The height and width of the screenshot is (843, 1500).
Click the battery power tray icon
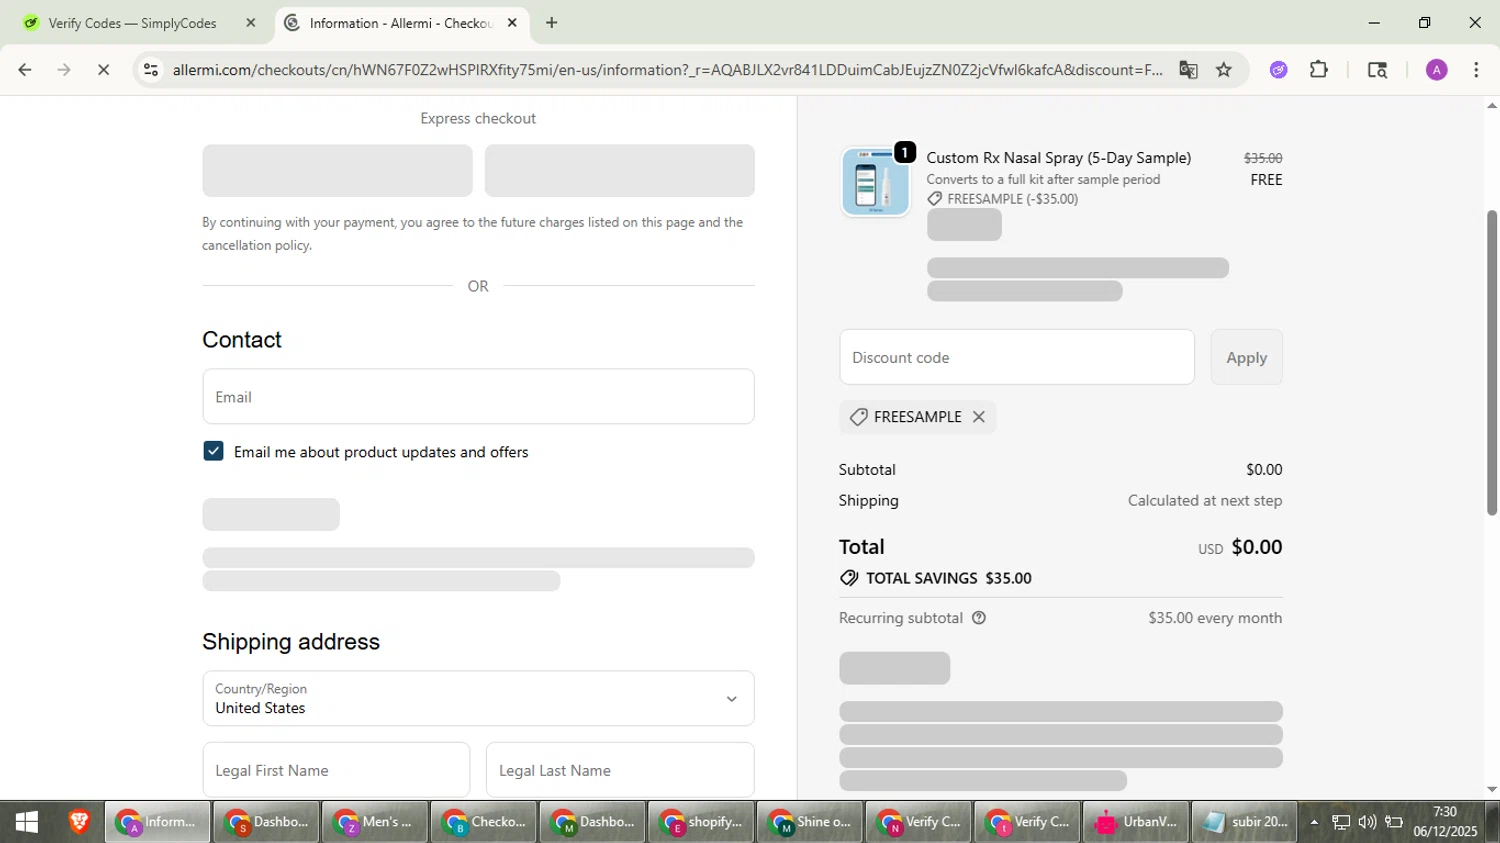coord(1394,823)
